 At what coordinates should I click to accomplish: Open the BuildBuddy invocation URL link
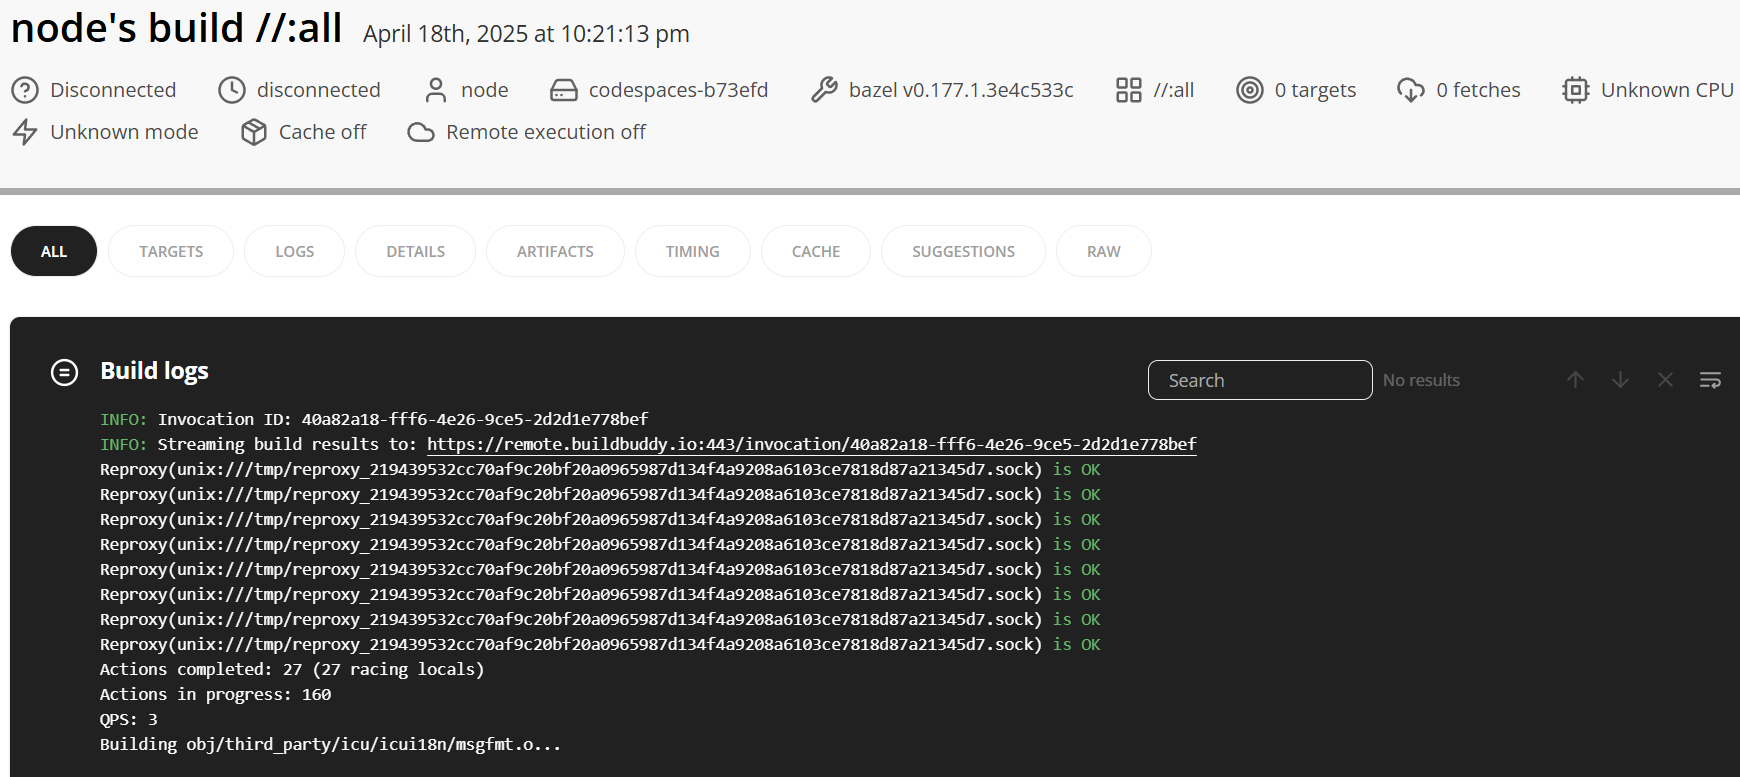[811, 444]
